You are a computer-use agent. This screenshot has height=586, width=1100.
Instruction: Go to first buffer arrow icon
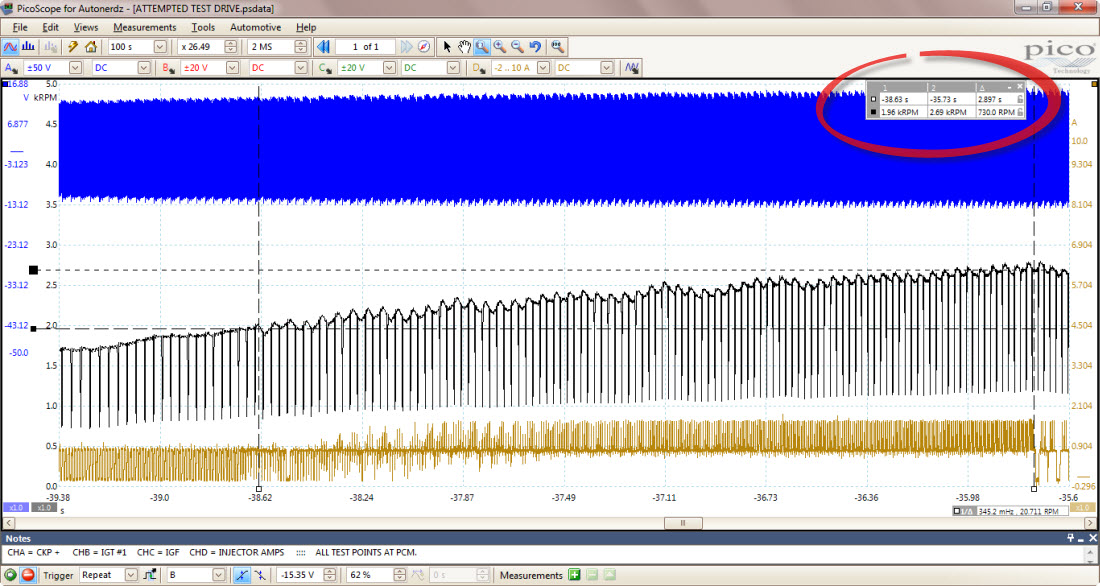click(323, 47)
